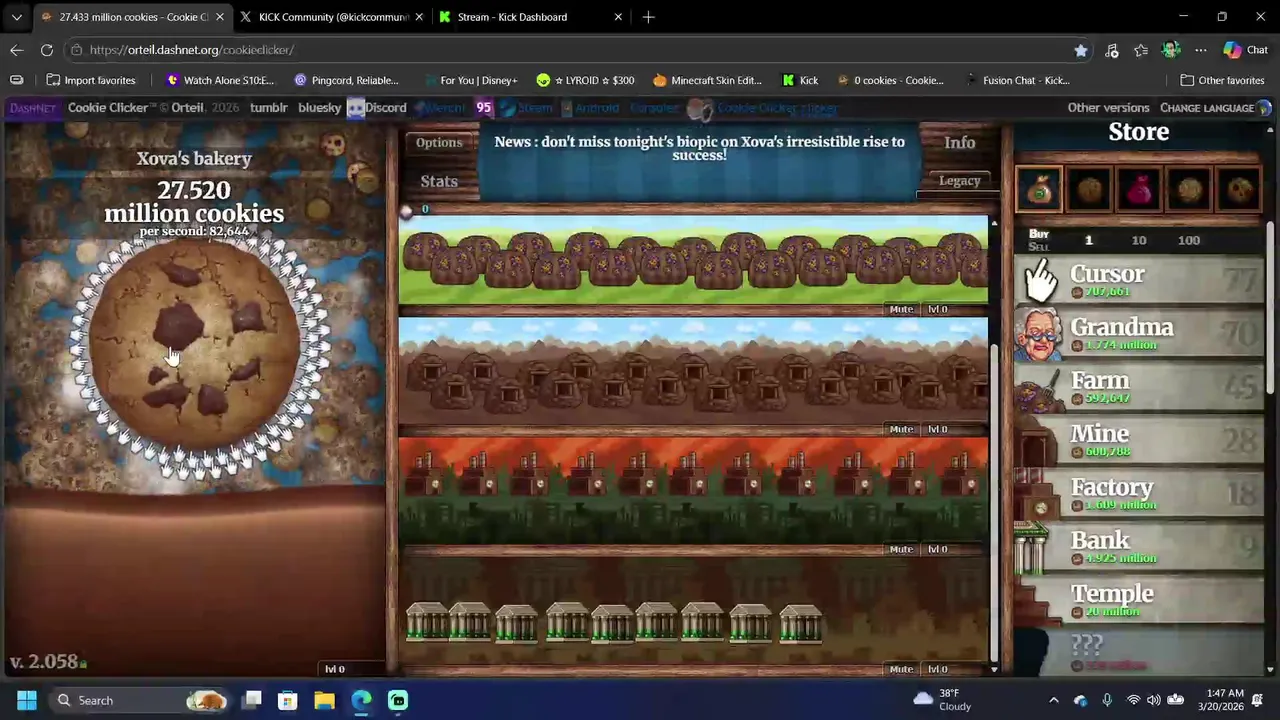The width and height of the screenshot is (1280, 720).
Task: Click the browser address bar URL
Action: (x=191, y=50)
